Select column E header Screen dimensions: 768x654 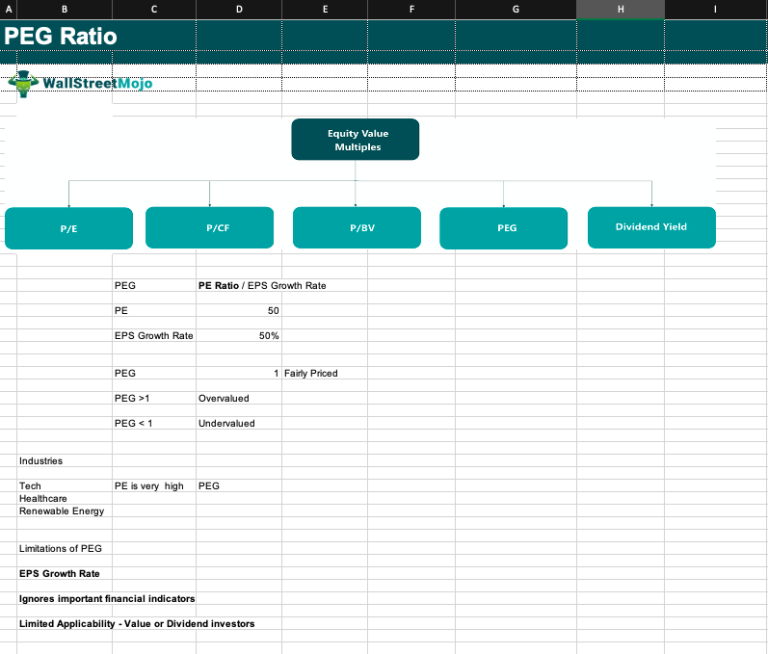325,9
